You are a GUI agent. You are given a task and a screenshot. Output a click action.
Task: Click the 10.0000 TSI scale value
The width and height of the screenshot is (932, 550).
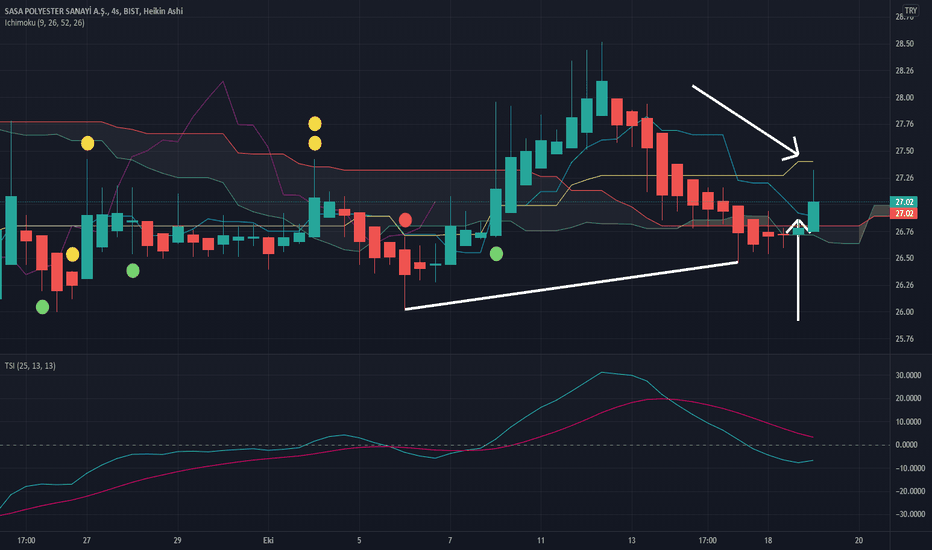pyautogui.click(x=910, y=422)
